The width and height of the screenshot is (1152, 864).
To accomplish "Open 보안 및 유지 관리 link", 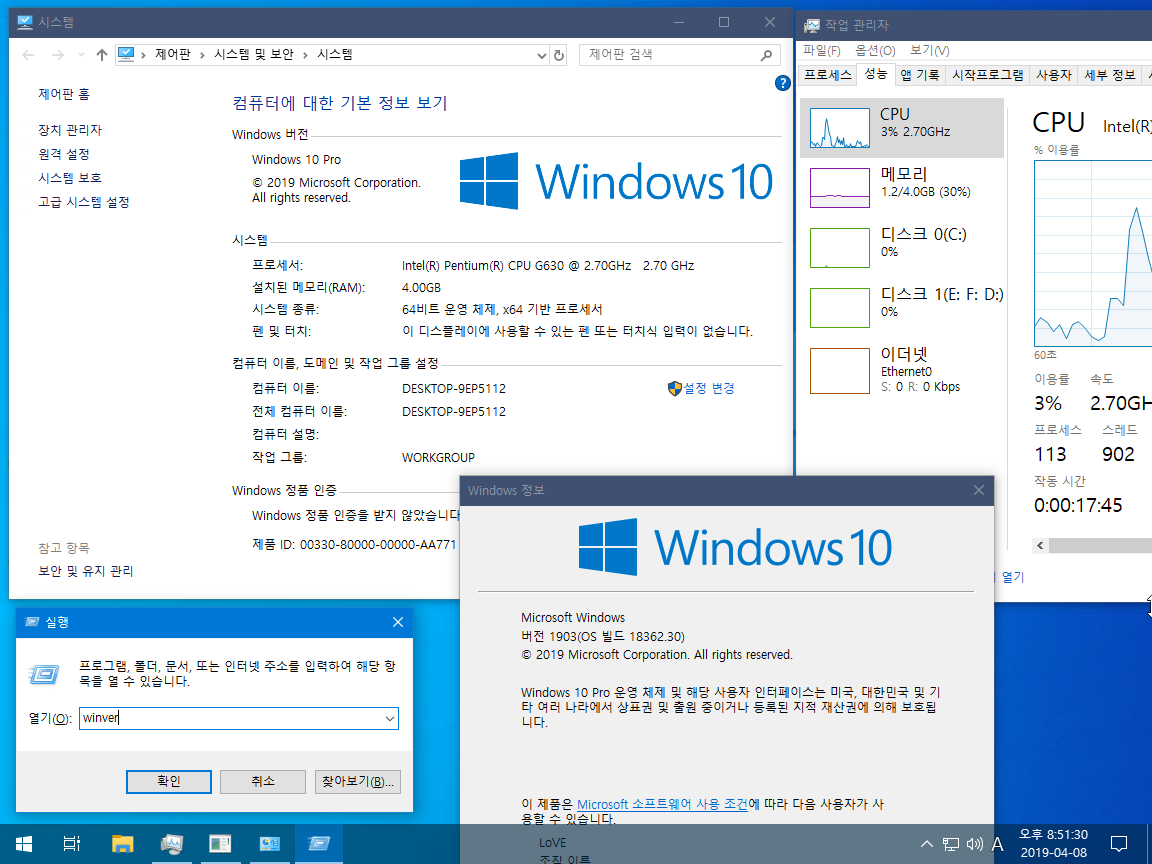I will click(x=86, y=571).
